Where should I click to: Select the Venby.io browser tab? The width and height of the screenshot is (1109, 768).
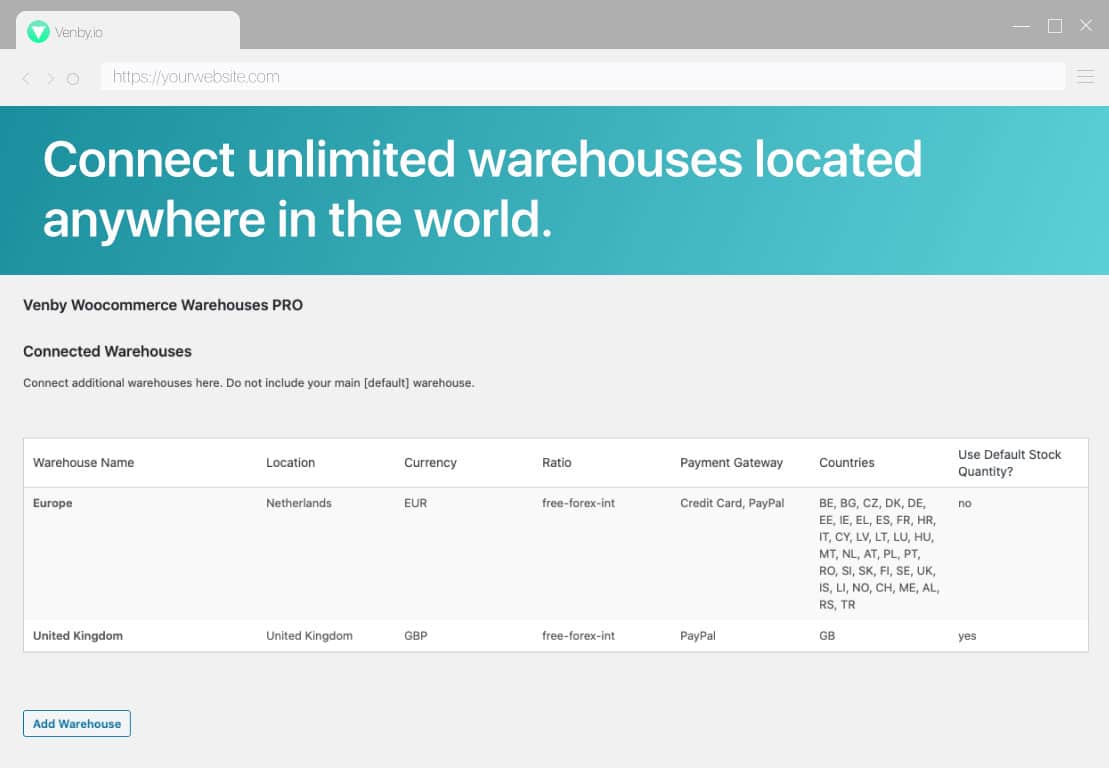point(128,30)
